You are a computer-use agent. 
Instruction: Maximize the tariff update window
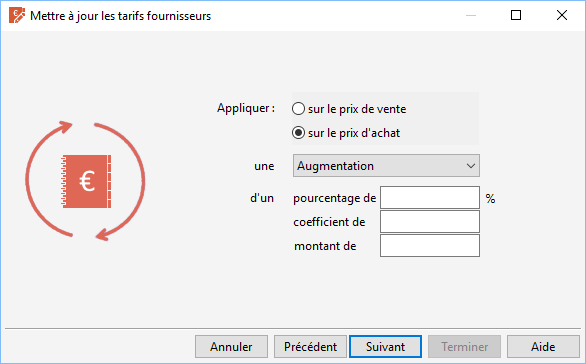point(516,15)
